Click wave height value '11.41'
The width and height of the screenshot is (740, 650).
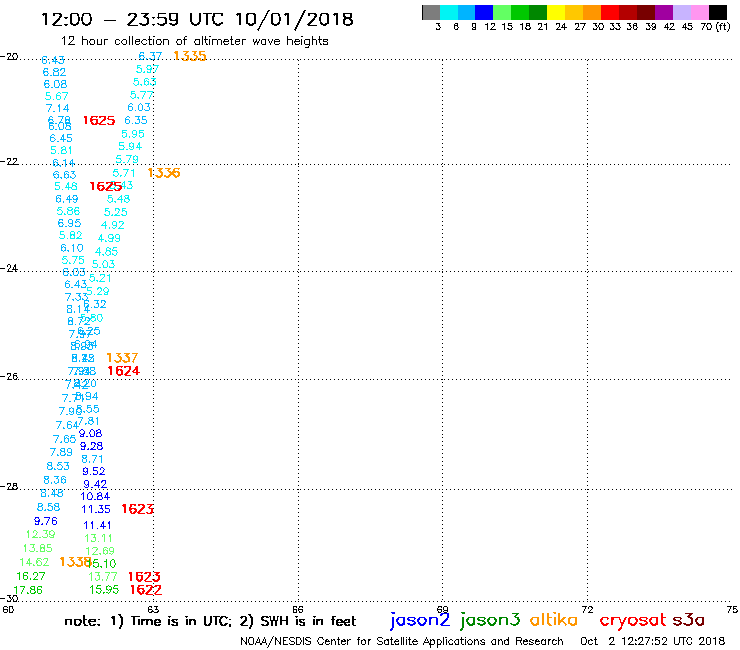[97, 525]
